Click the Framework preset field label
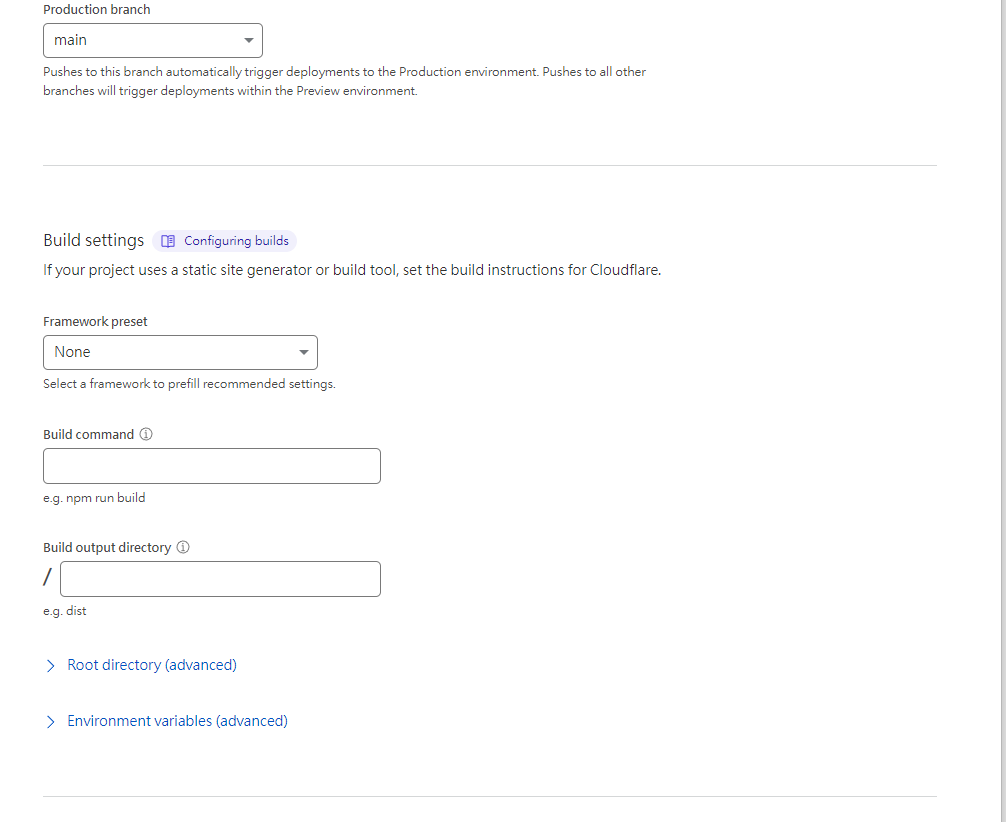The width and height of the screenshot is (1006, 822). 95,322
